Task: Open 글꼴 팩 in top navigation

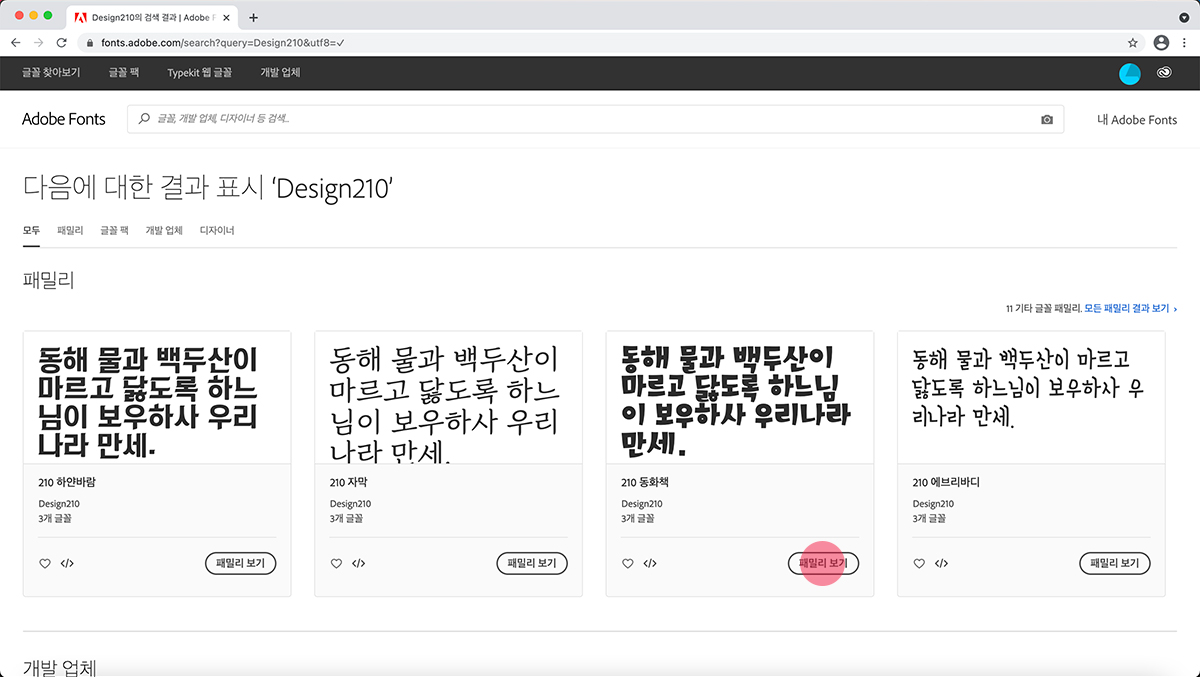Action: [124, 73]
